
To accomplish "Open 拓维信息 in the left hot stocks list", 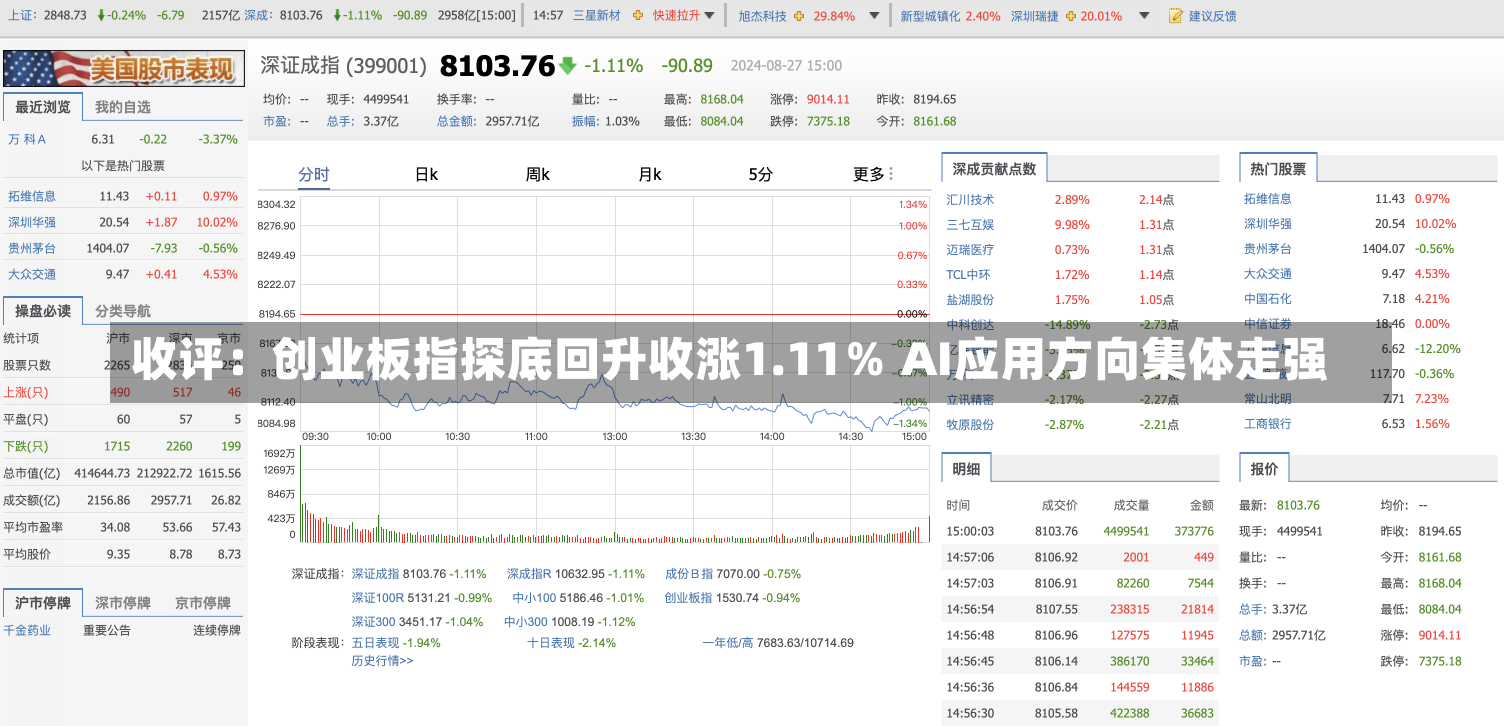I will 32,196.
